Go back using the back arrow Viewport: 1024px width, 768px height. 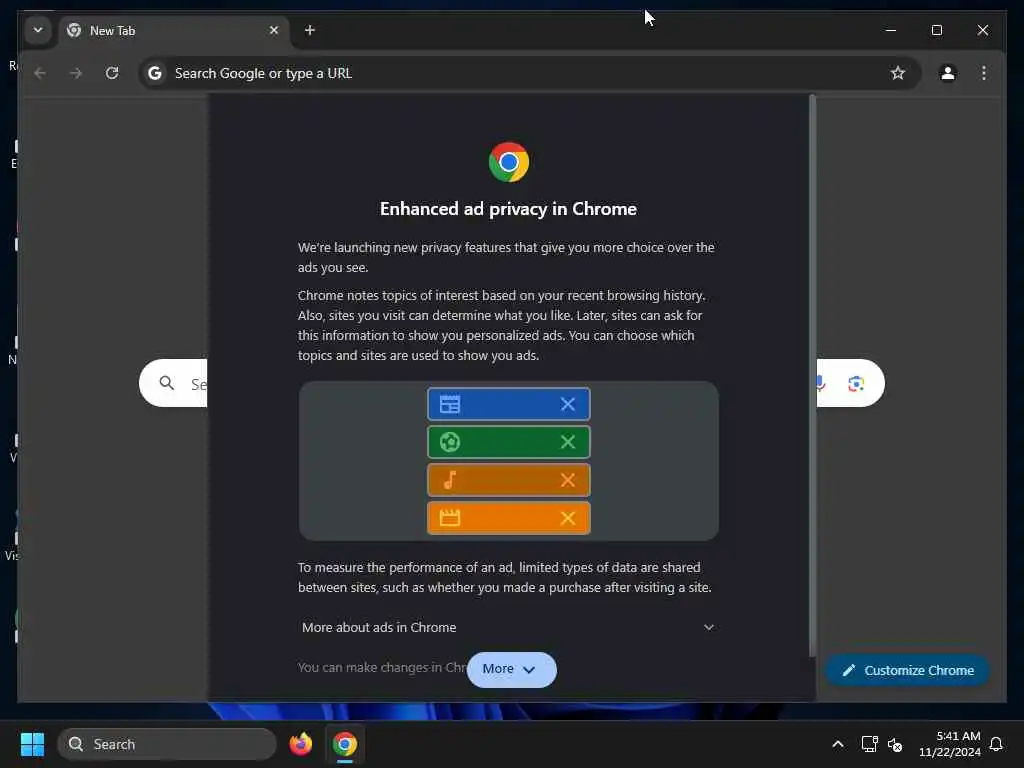pyautogui.click(x=40, y=73)
